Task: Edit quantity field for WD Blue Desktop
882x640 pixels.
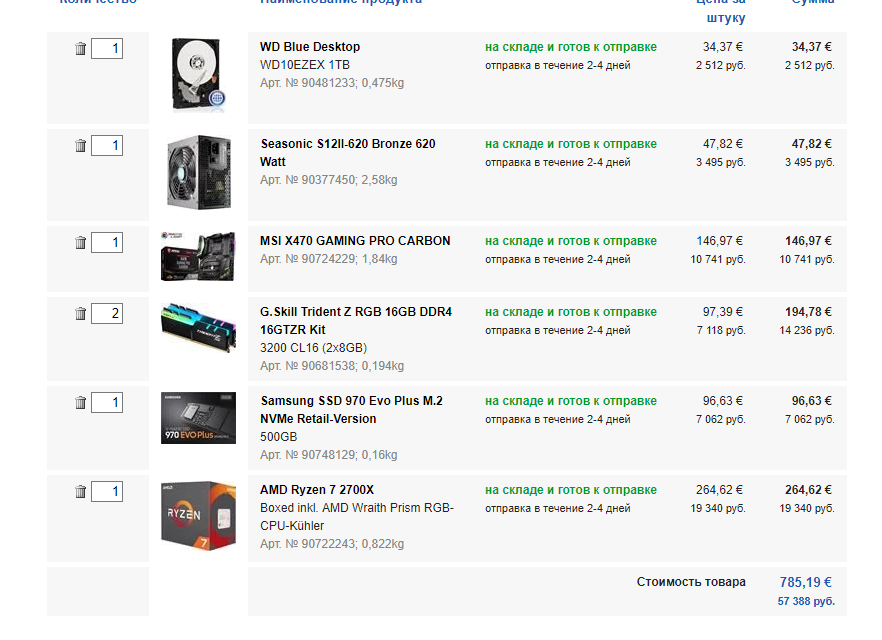Action: 107,48
